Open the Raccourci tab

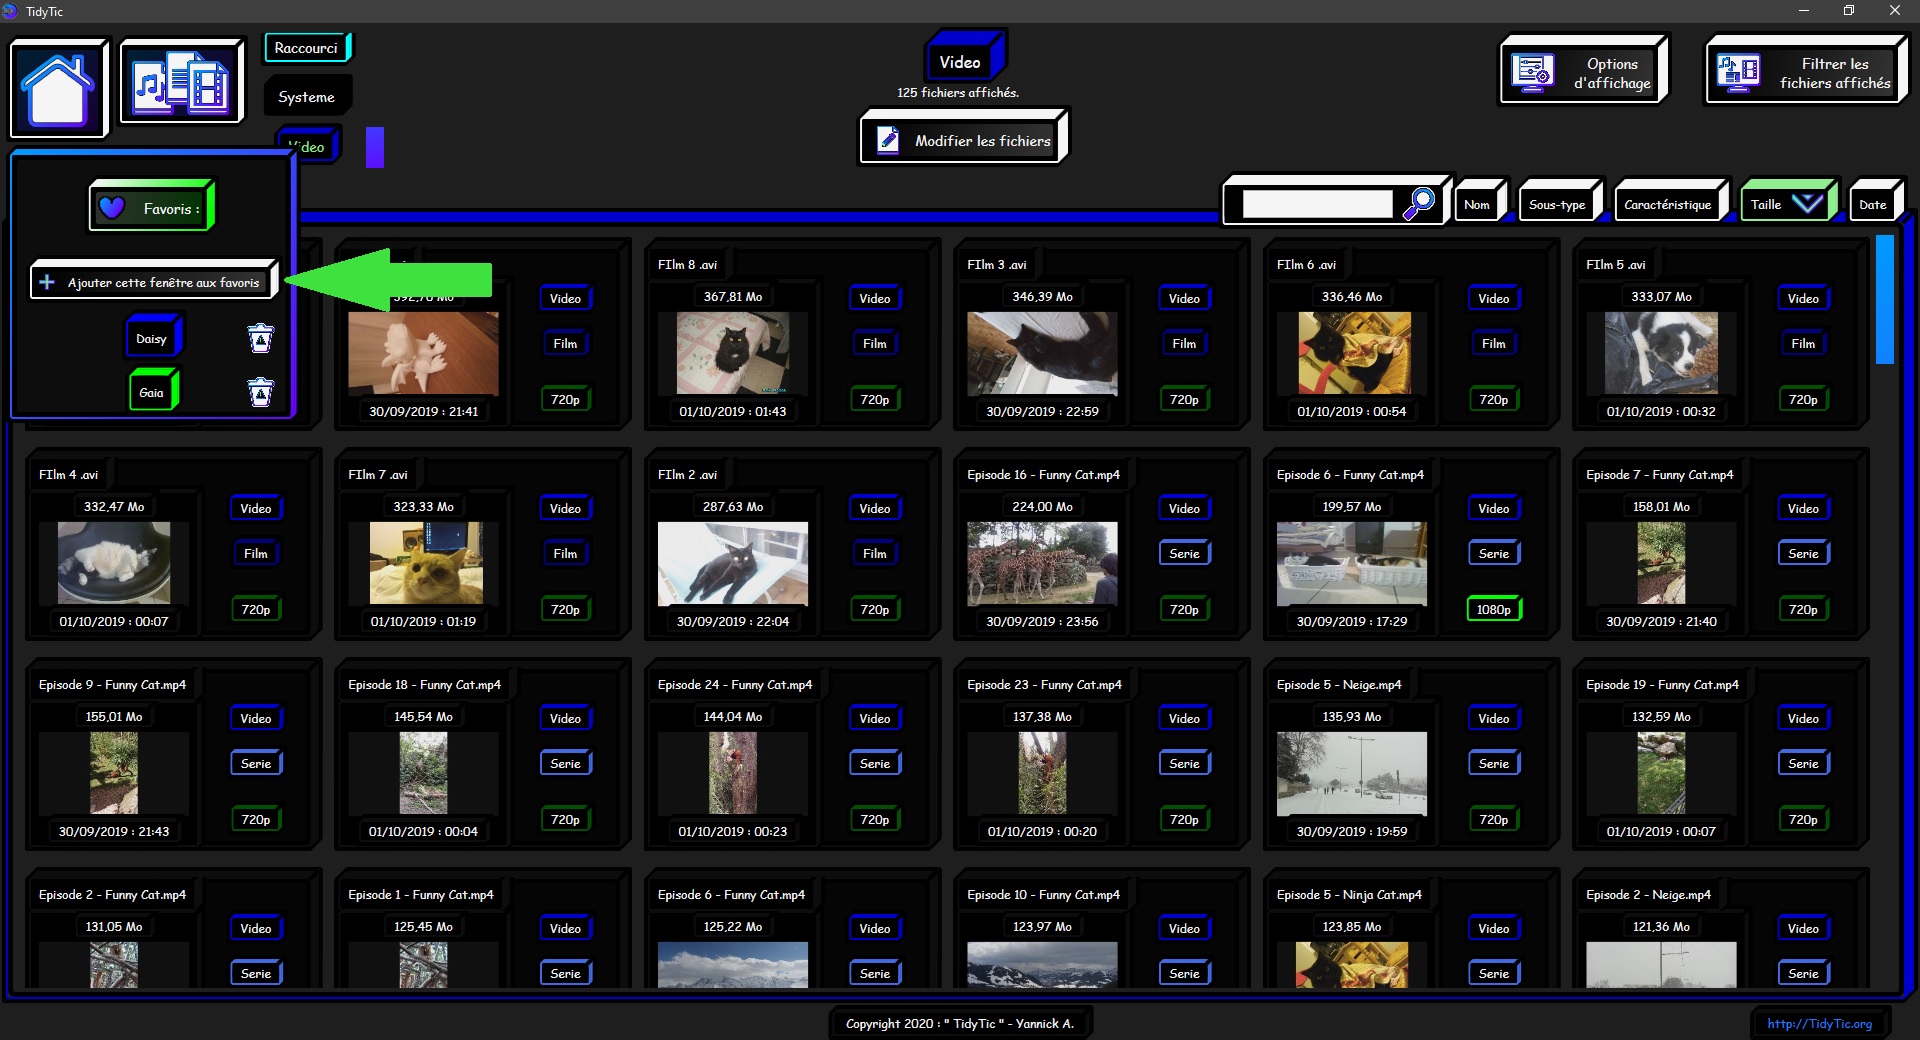click(x=306, y=48)
